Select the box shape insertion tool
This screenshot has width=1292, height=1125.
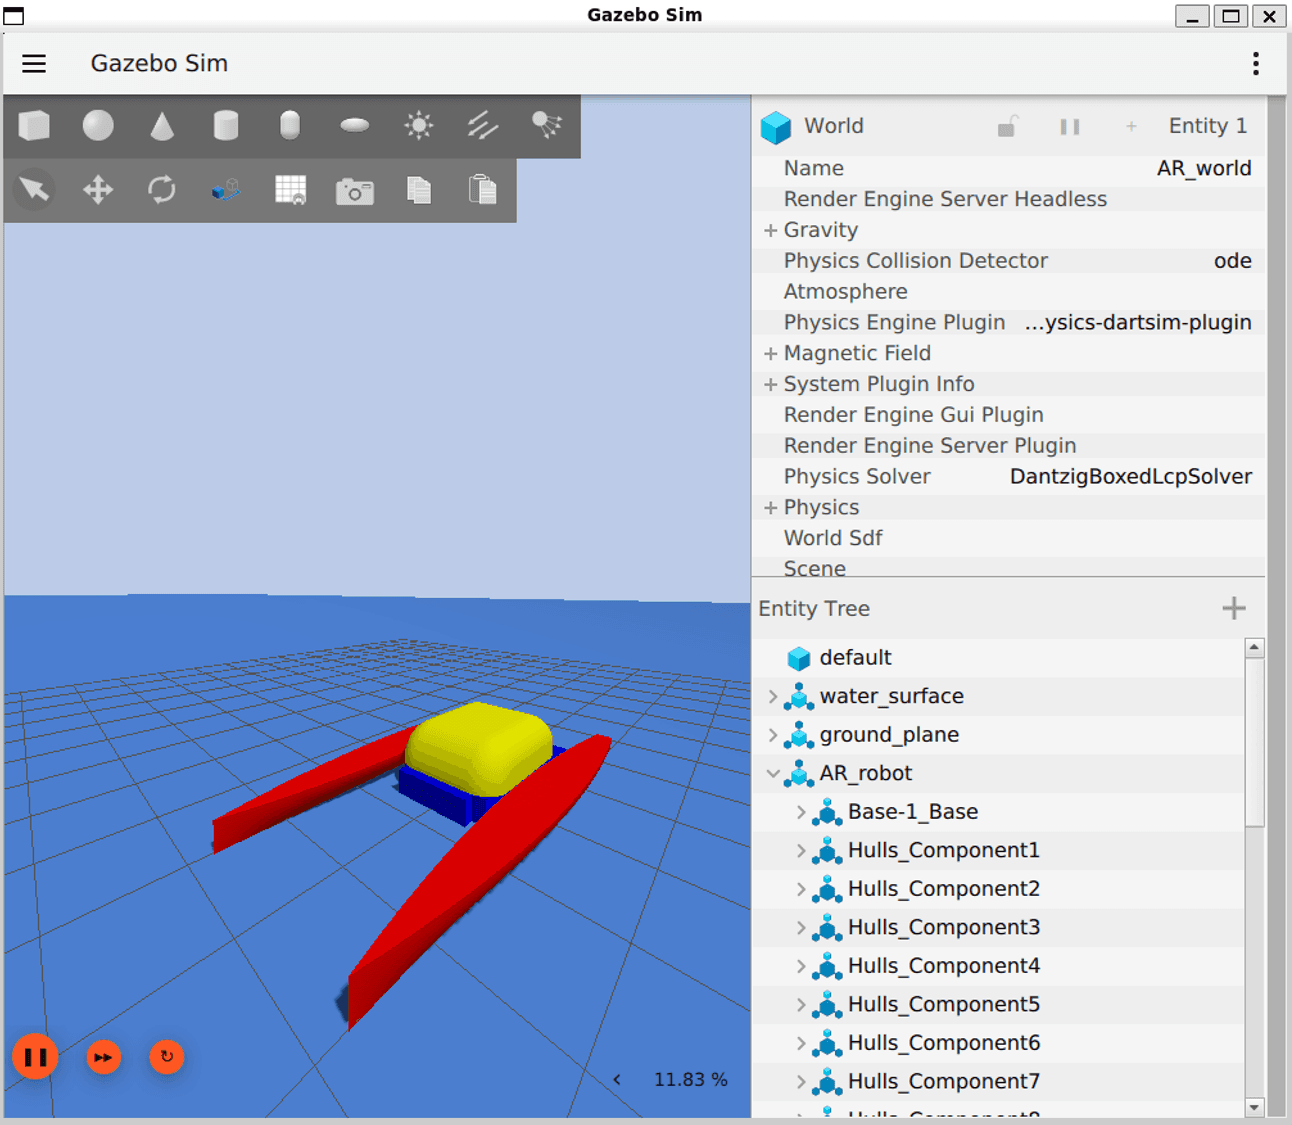coord(34,126)
